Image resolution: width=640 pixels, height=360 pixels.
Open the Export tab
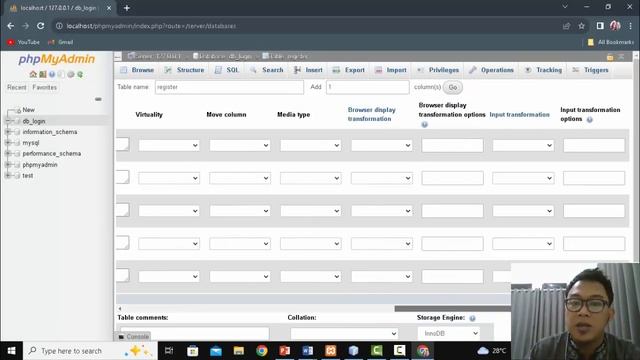click(x=349, y=70)
